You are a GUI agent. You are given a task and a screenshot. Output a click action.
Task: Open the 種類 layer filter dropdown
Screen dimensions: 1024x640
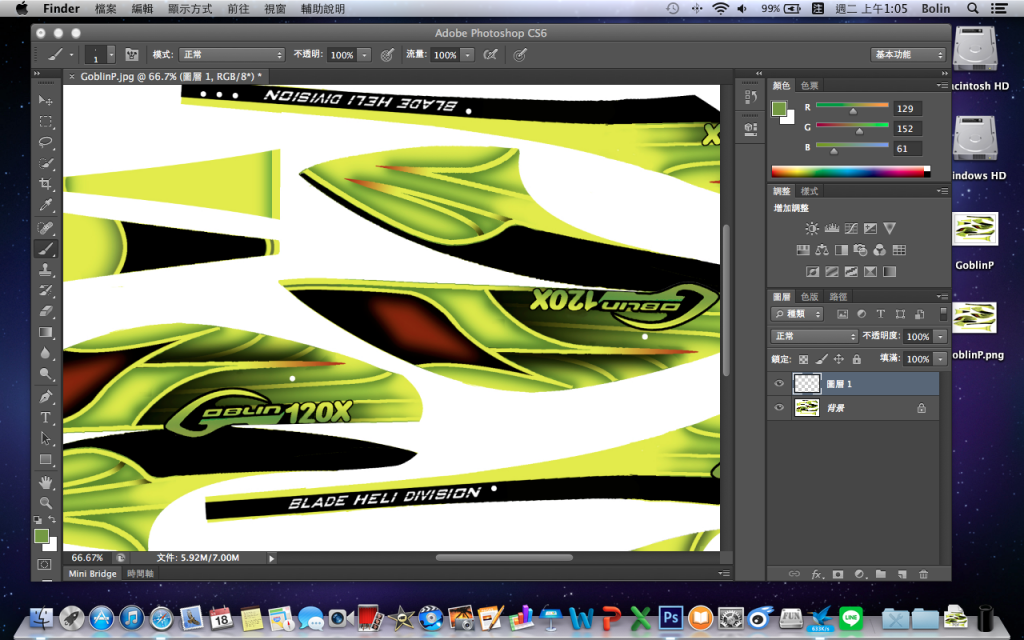coord(797,314)
